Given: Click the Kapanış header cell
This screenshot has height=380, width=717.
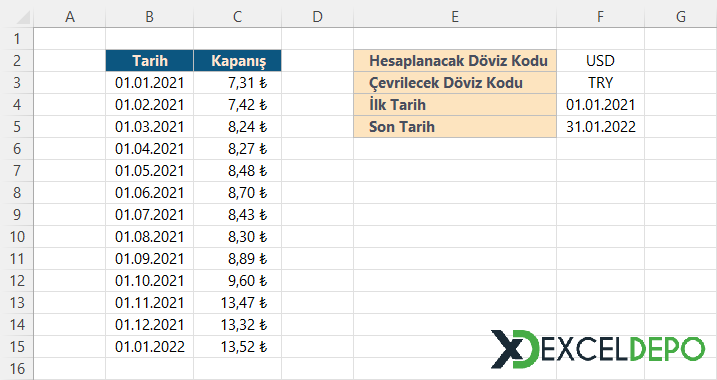Looking at the screenshot, I should [x=237, y=61].
